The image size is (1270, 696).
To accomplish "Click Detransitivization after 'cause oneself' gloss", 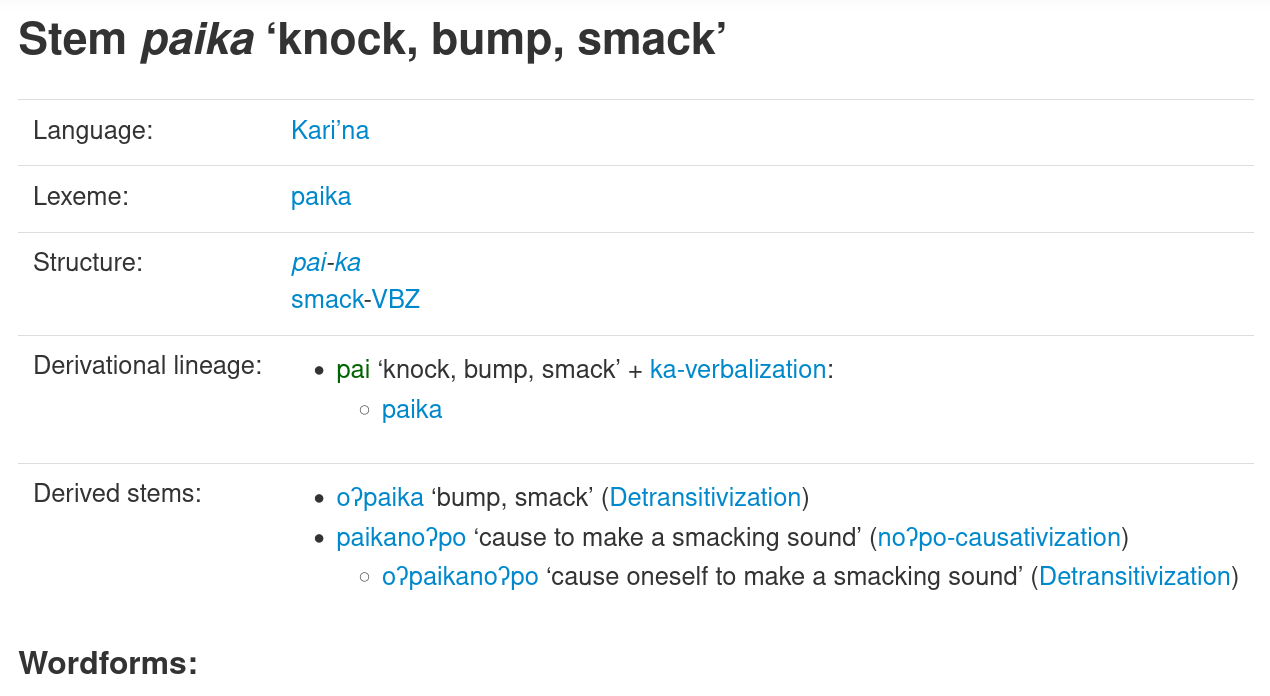I will (x=1135, y=577).
